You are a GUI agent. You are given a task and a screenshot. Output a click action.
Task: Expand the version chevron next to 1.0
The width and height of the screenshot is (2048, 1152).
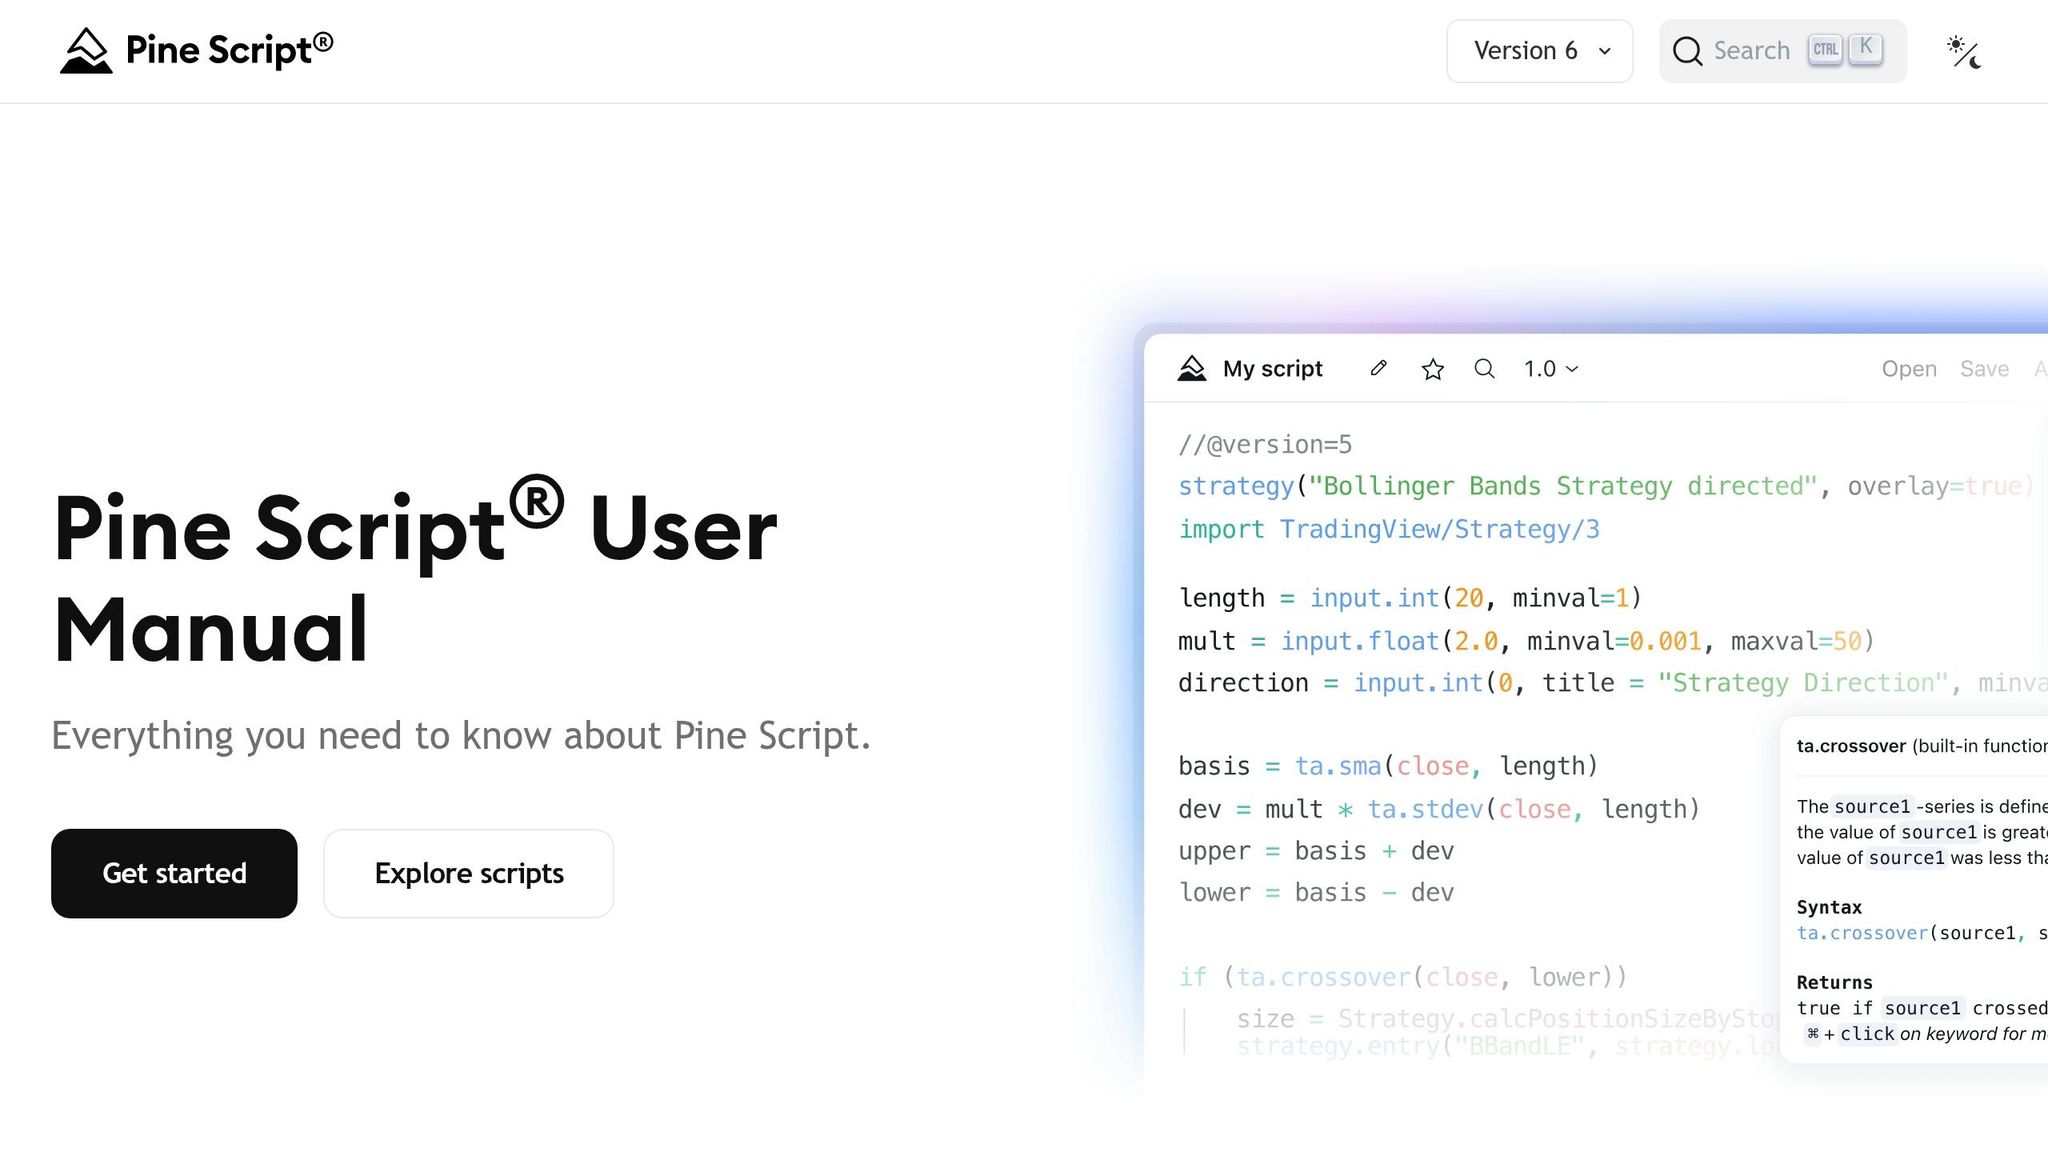click(x=1572, y=368)
